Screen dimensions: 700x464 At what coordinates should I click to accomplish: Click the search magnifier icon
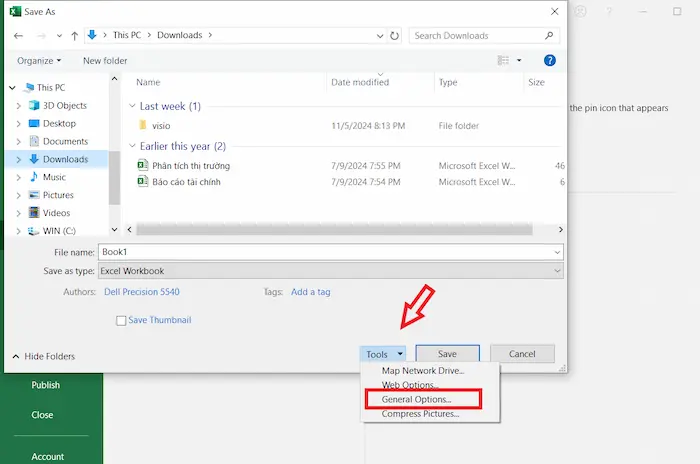[549, 35]
